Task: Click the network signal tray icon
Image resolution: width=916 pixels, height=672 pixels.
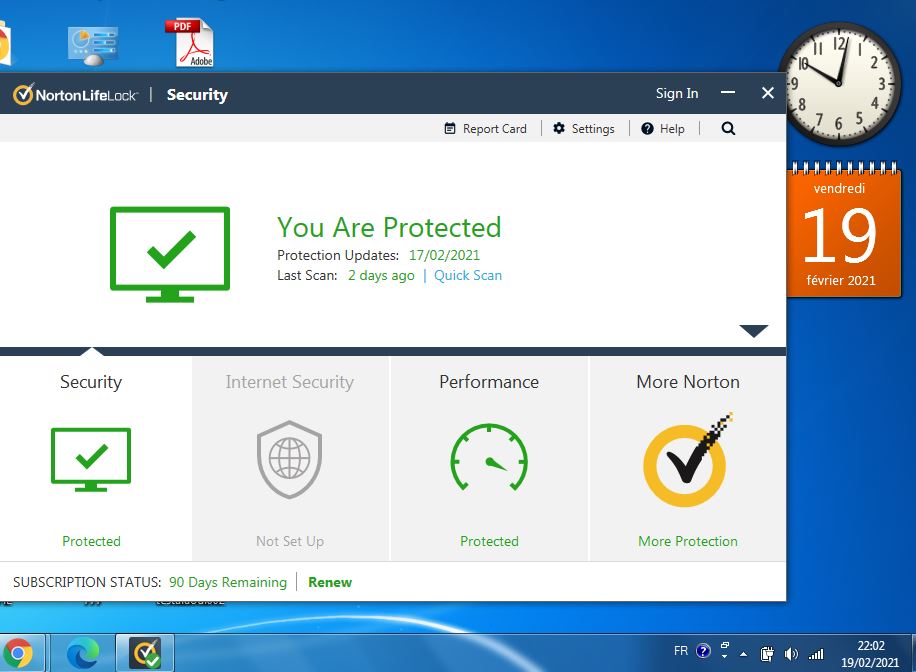Action: pyautogui.click(x=816, y=654)
